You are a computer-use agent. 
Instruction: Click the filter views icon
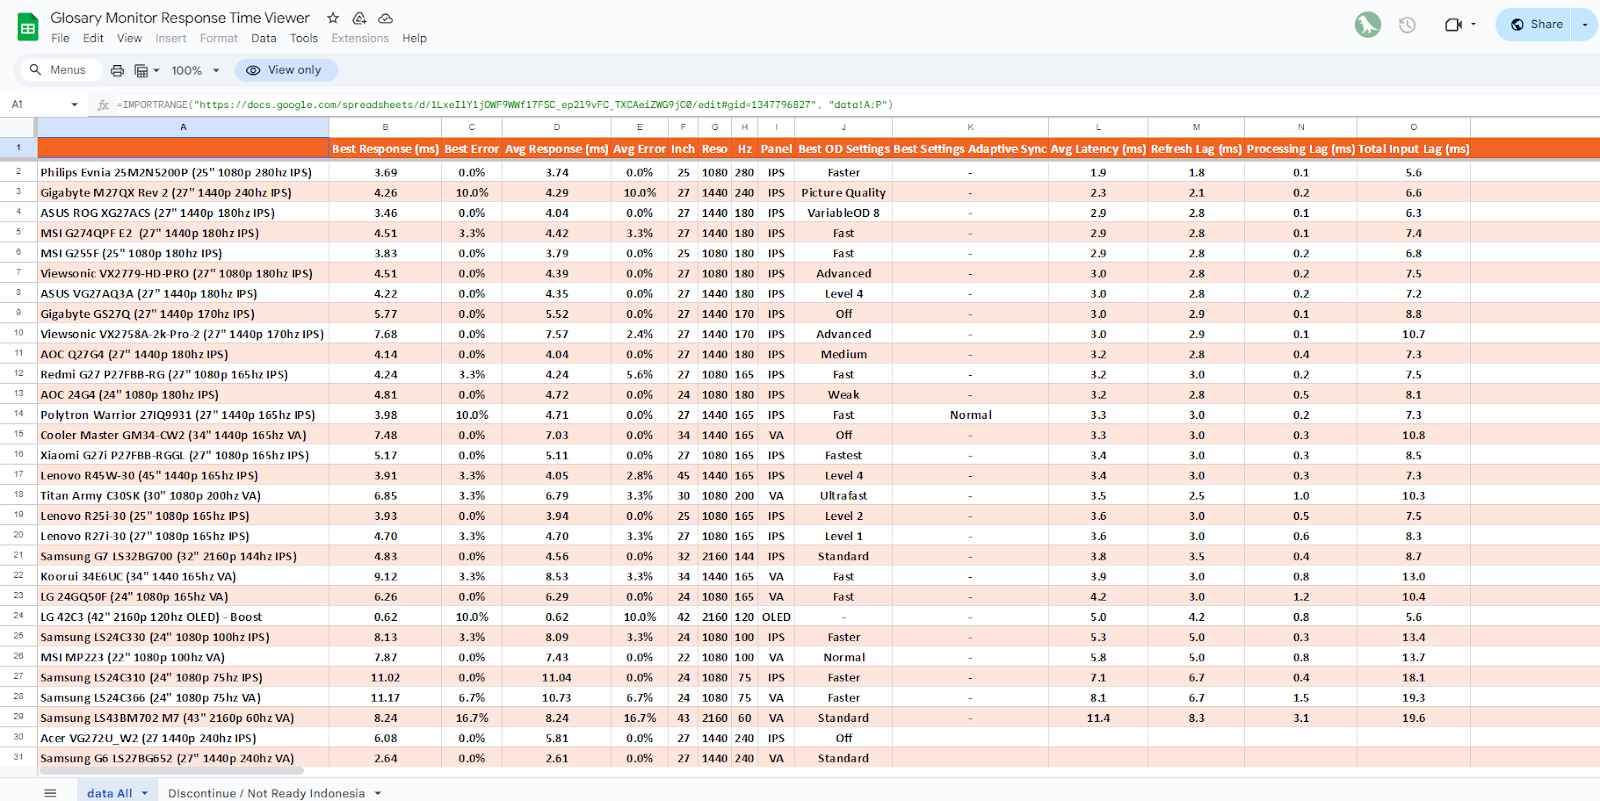pyautogui.click(x=142, y=70)
